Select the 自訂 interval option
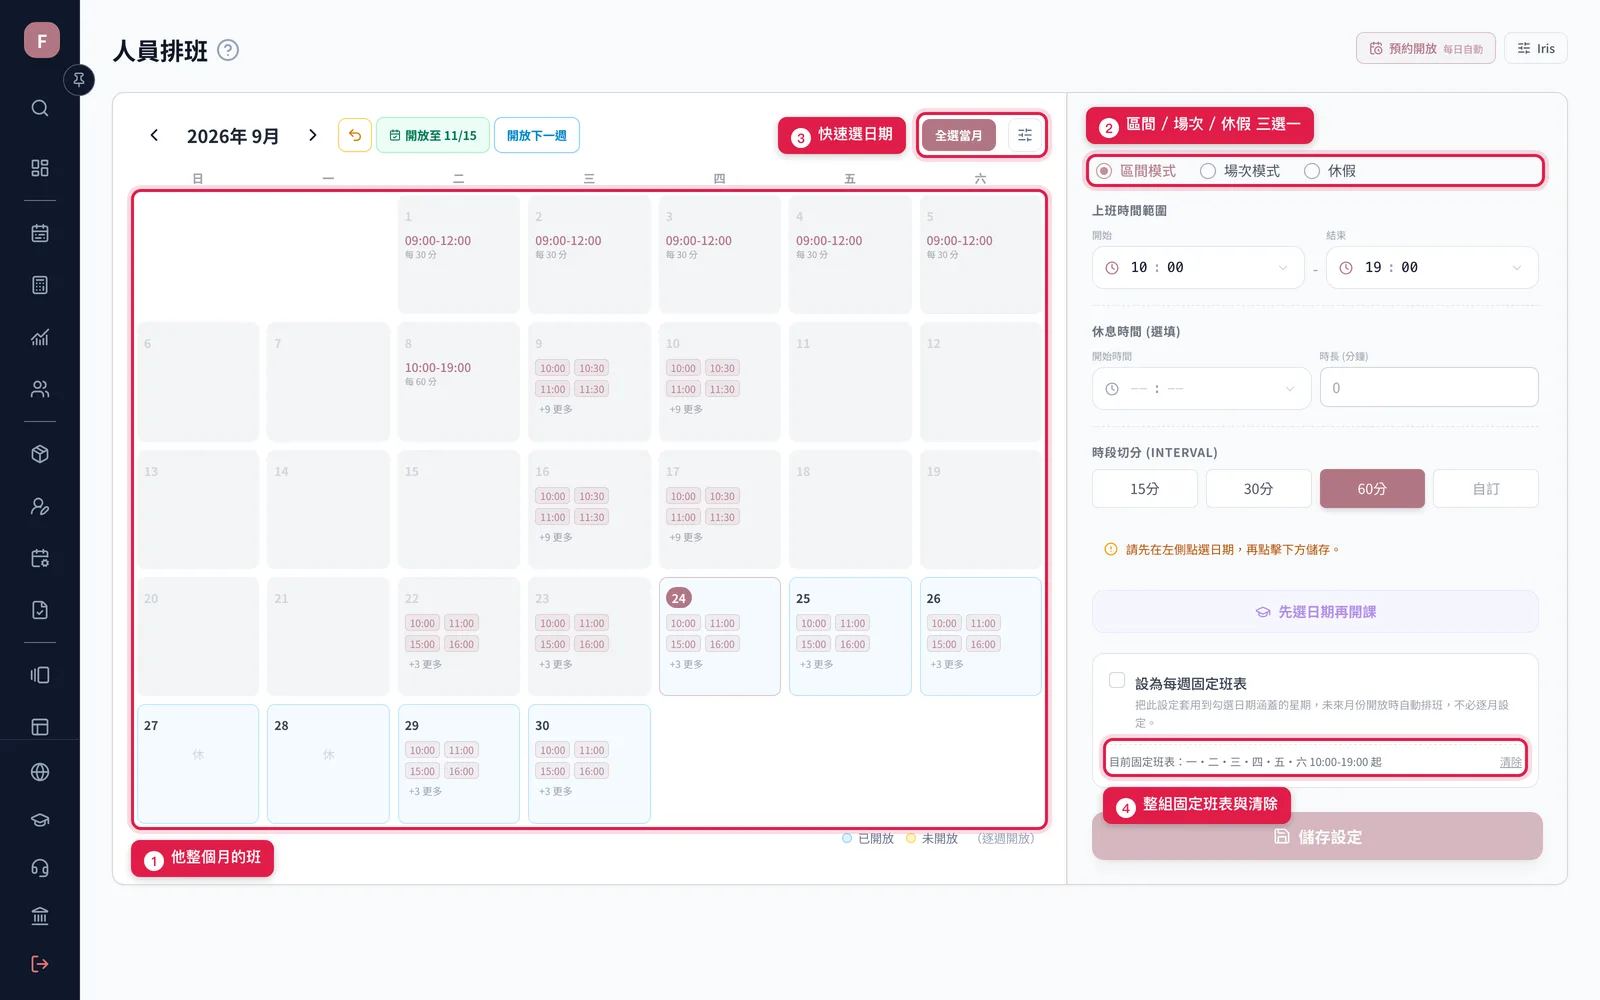The image size is (1600, 1000). tap(1486, 489)
